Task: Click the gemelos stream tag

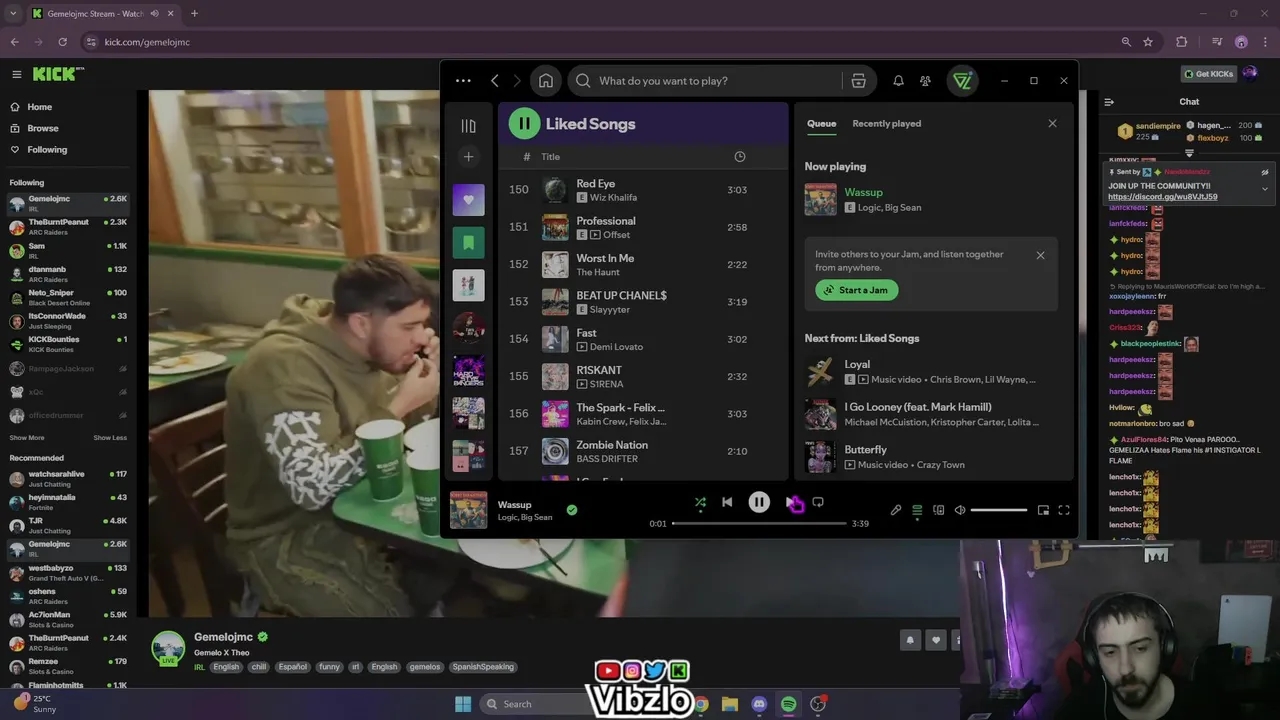Action: (x=424, y=667)
